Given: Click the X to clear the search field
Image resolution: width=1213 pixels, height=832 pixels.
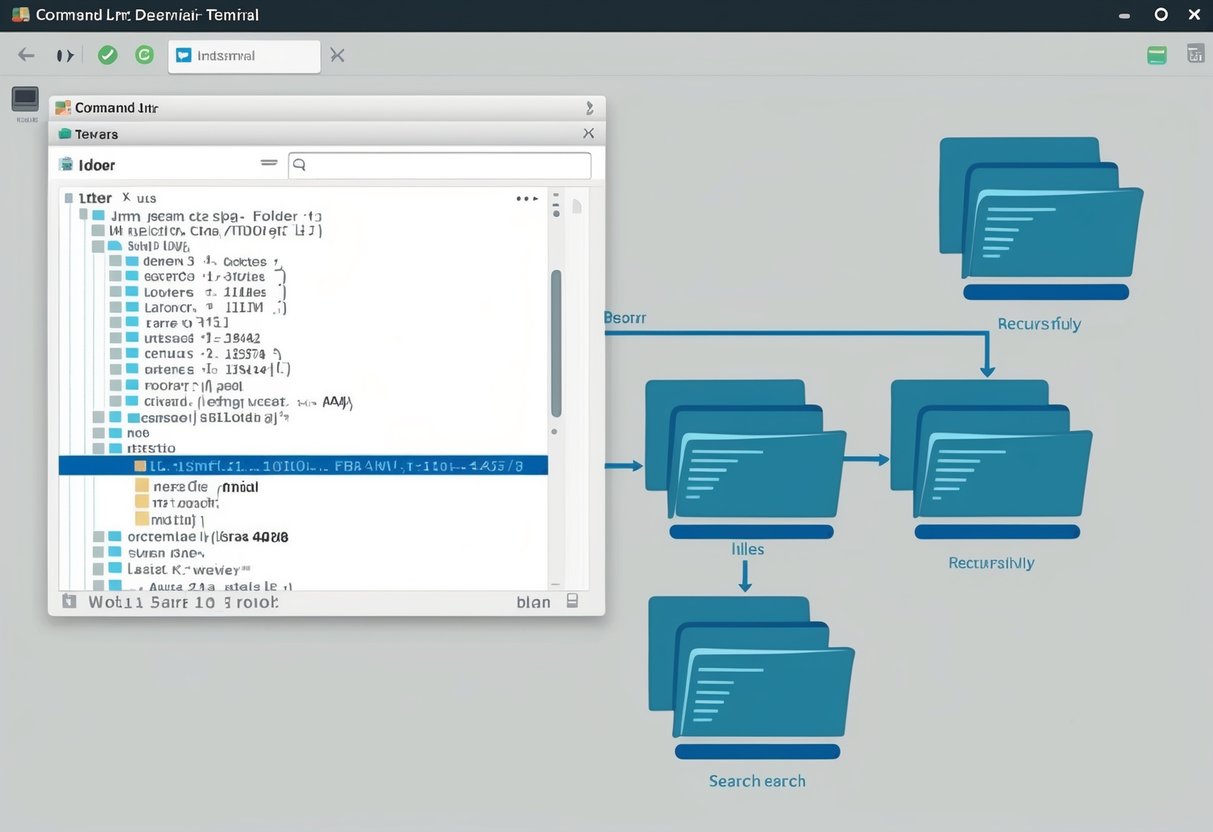Looking at the screenshot, I should 337,55.
